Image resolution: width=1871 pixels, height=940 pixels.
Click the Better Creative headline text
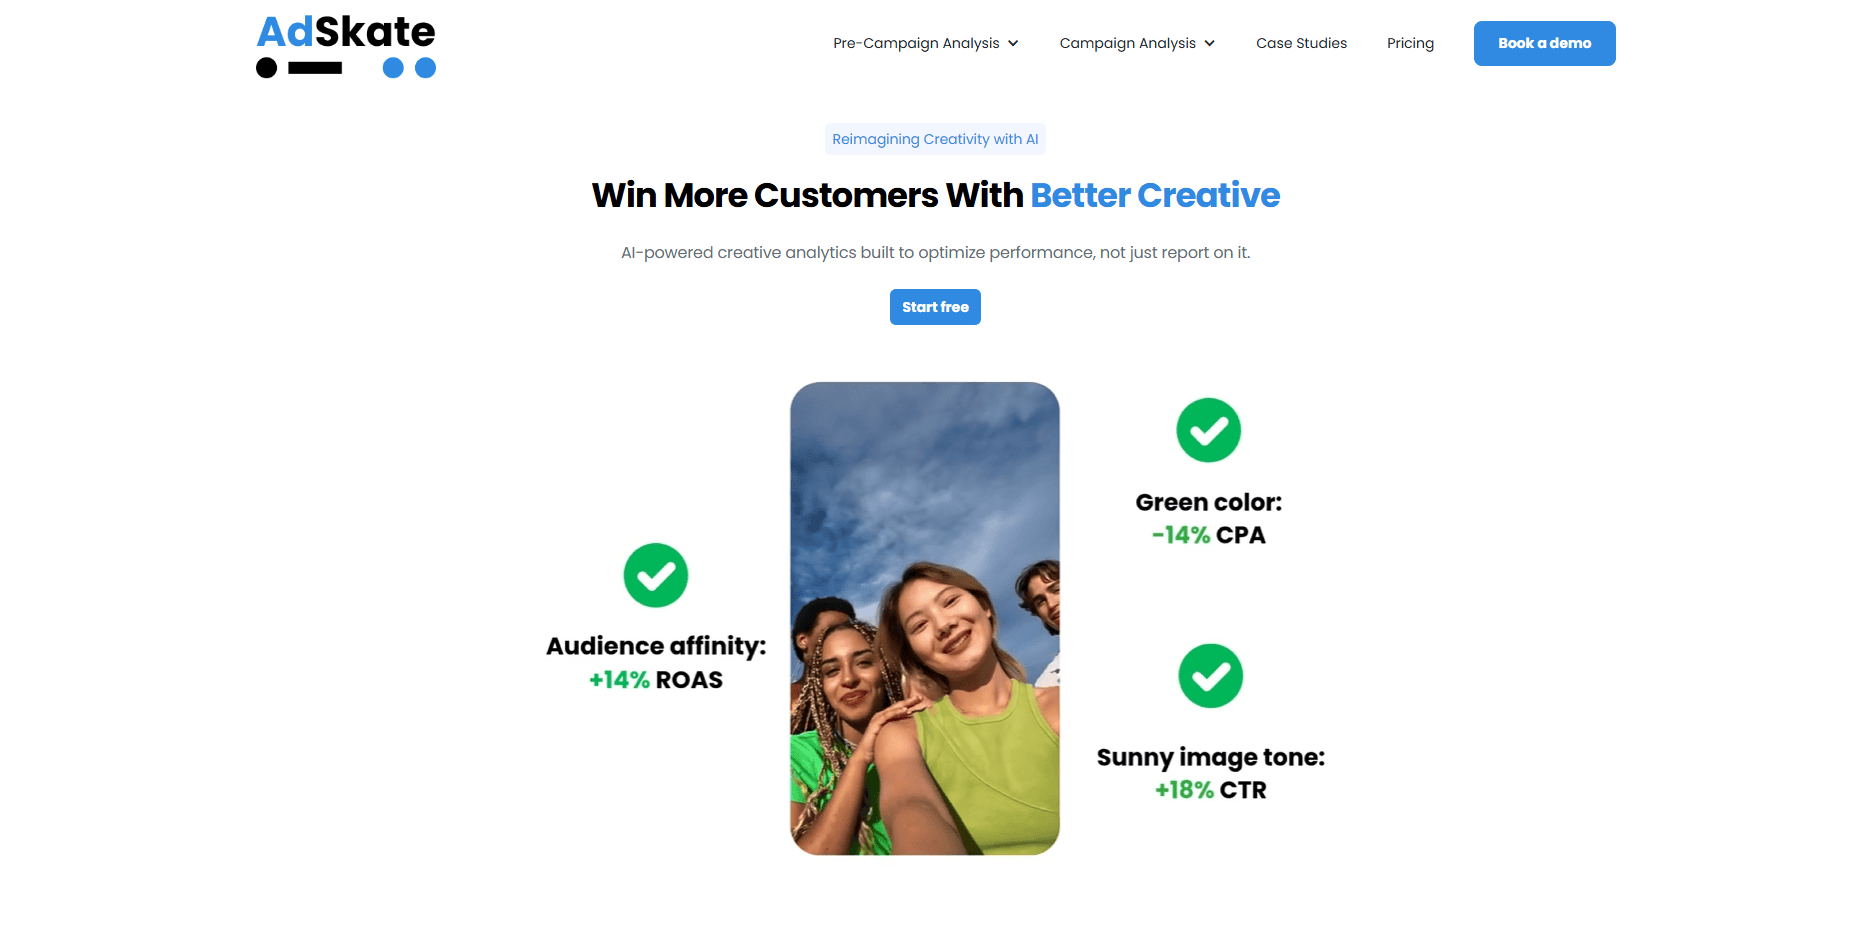(x=1155, y=195)
